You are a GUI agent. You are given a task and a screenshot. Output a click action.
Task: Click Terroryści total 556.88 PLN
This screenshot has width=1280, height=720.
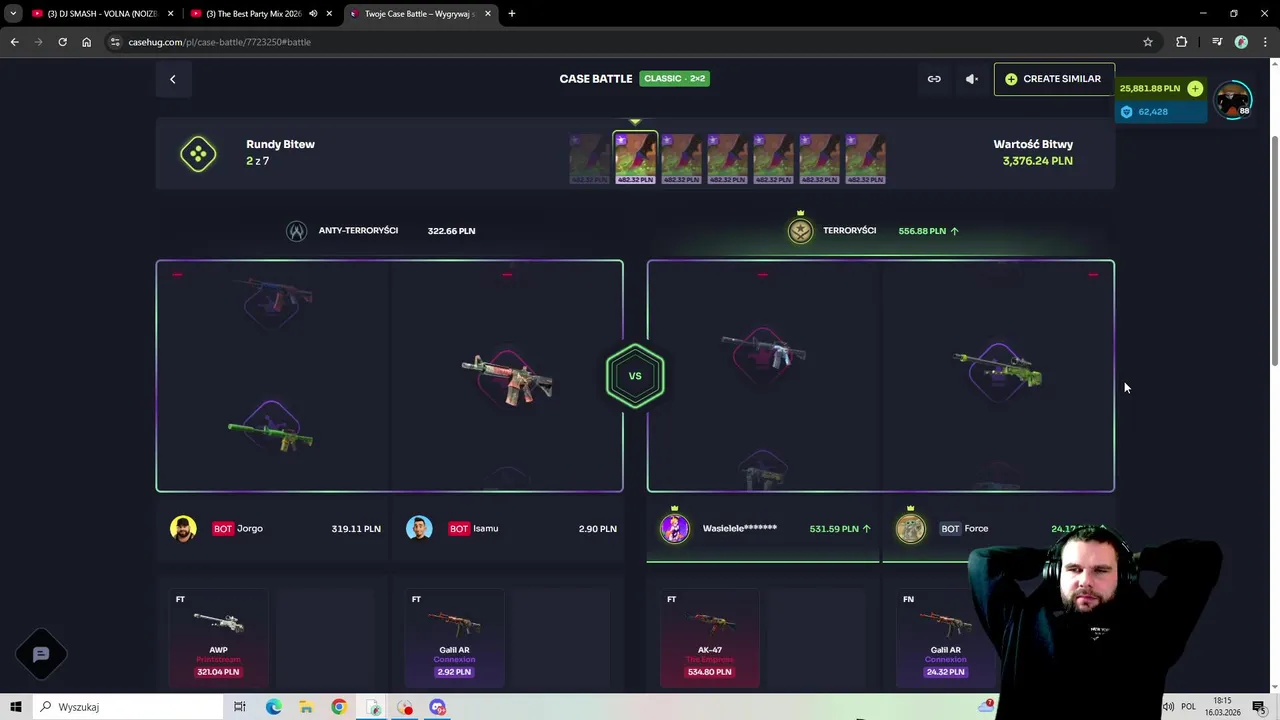(922, 231)
